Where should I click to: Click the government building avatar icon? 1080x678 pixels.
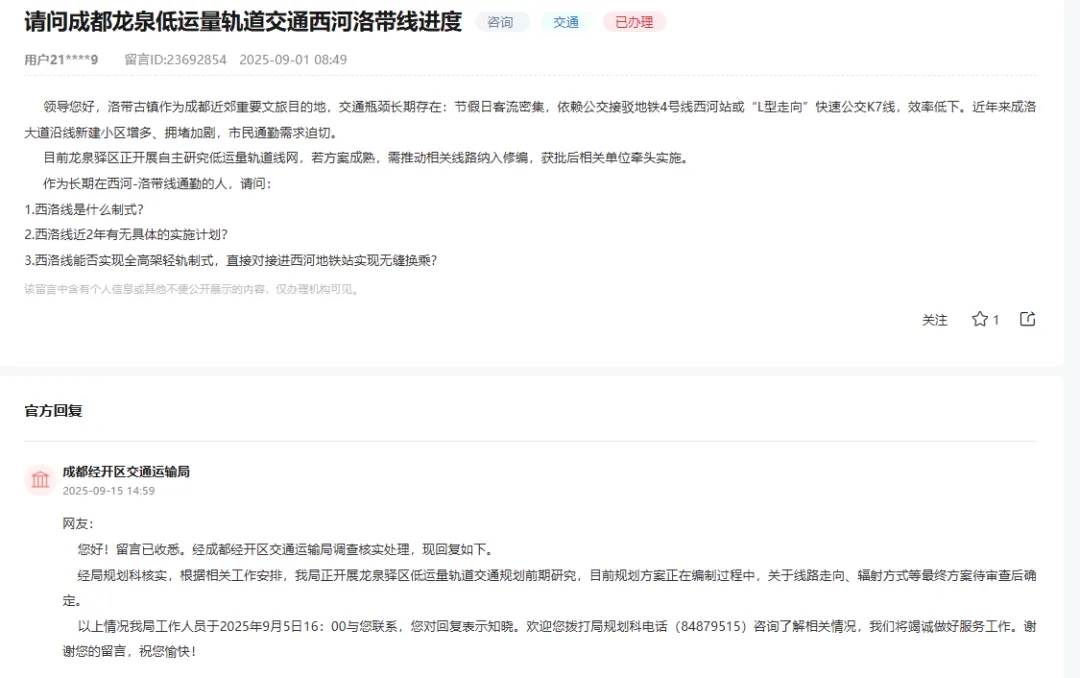[x=40, y=480]
